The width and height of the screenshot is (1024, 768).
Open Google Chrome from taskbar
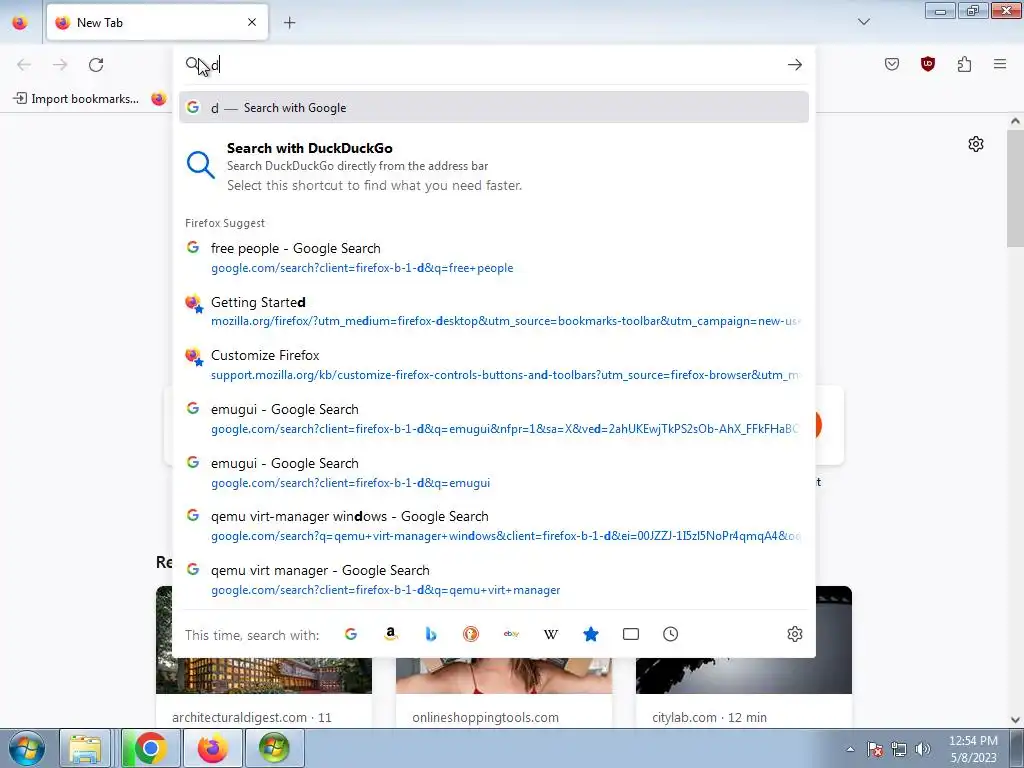pos(150,748)
